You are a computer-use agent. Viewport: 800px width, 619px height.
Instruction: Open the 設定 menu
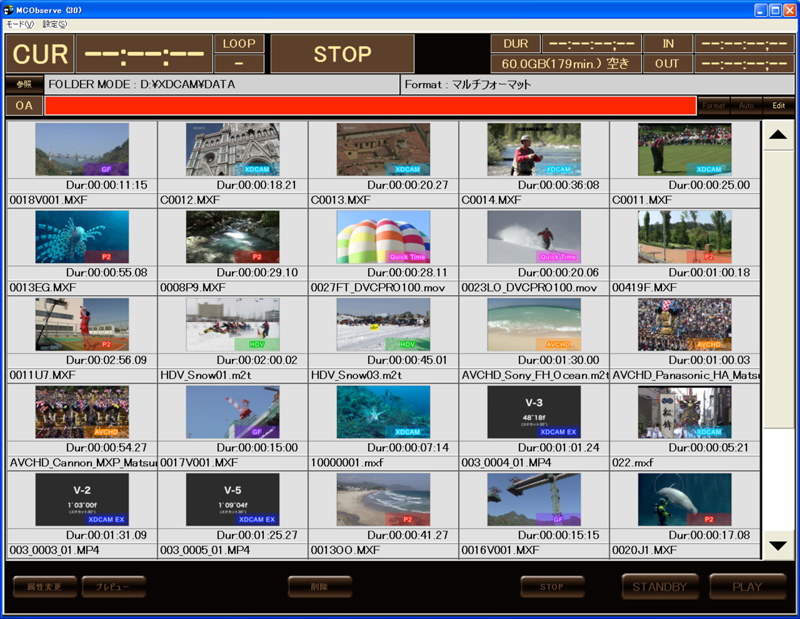54,24
